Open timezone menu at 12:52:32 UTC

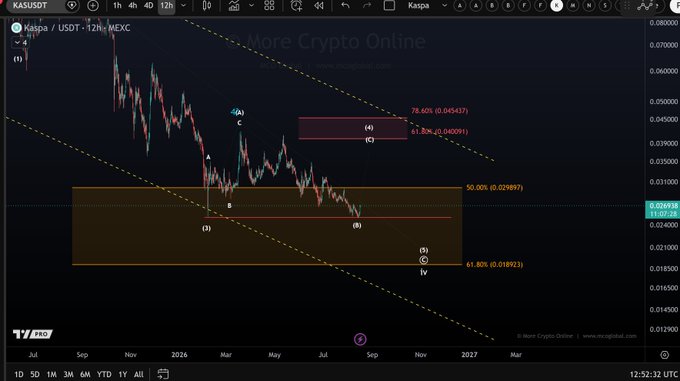coord(654,374)
